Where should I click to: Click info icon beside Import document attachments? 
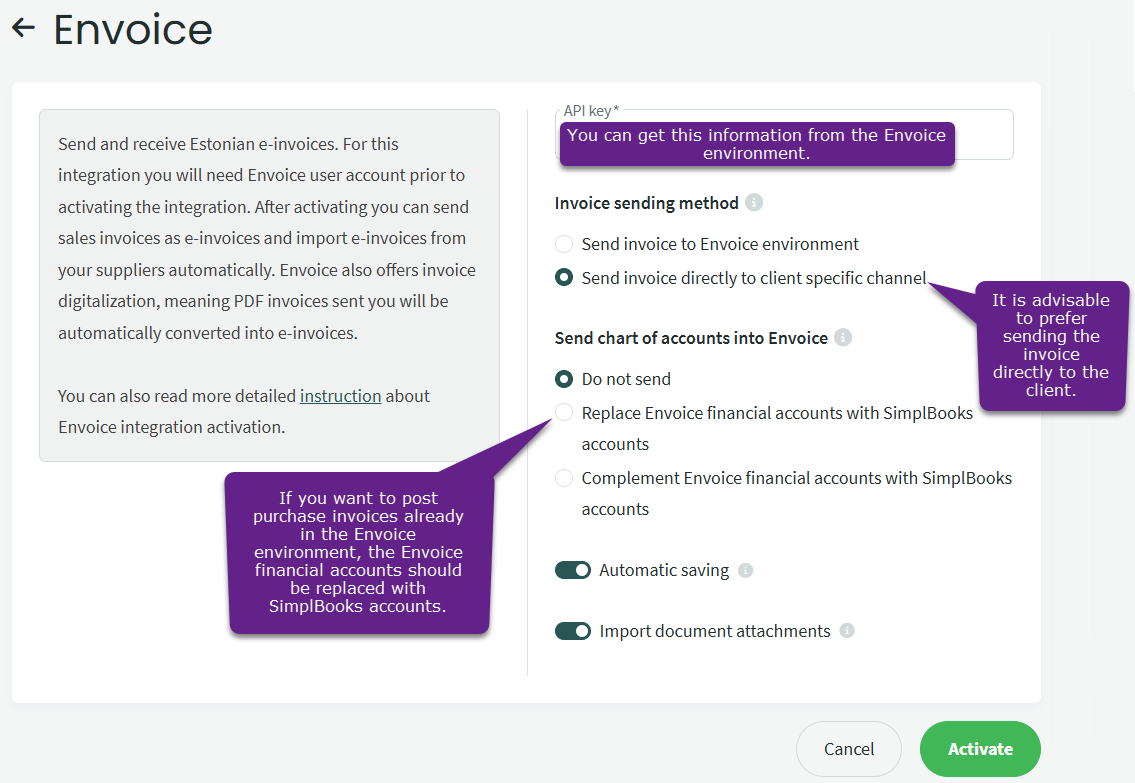click(847, 631)
